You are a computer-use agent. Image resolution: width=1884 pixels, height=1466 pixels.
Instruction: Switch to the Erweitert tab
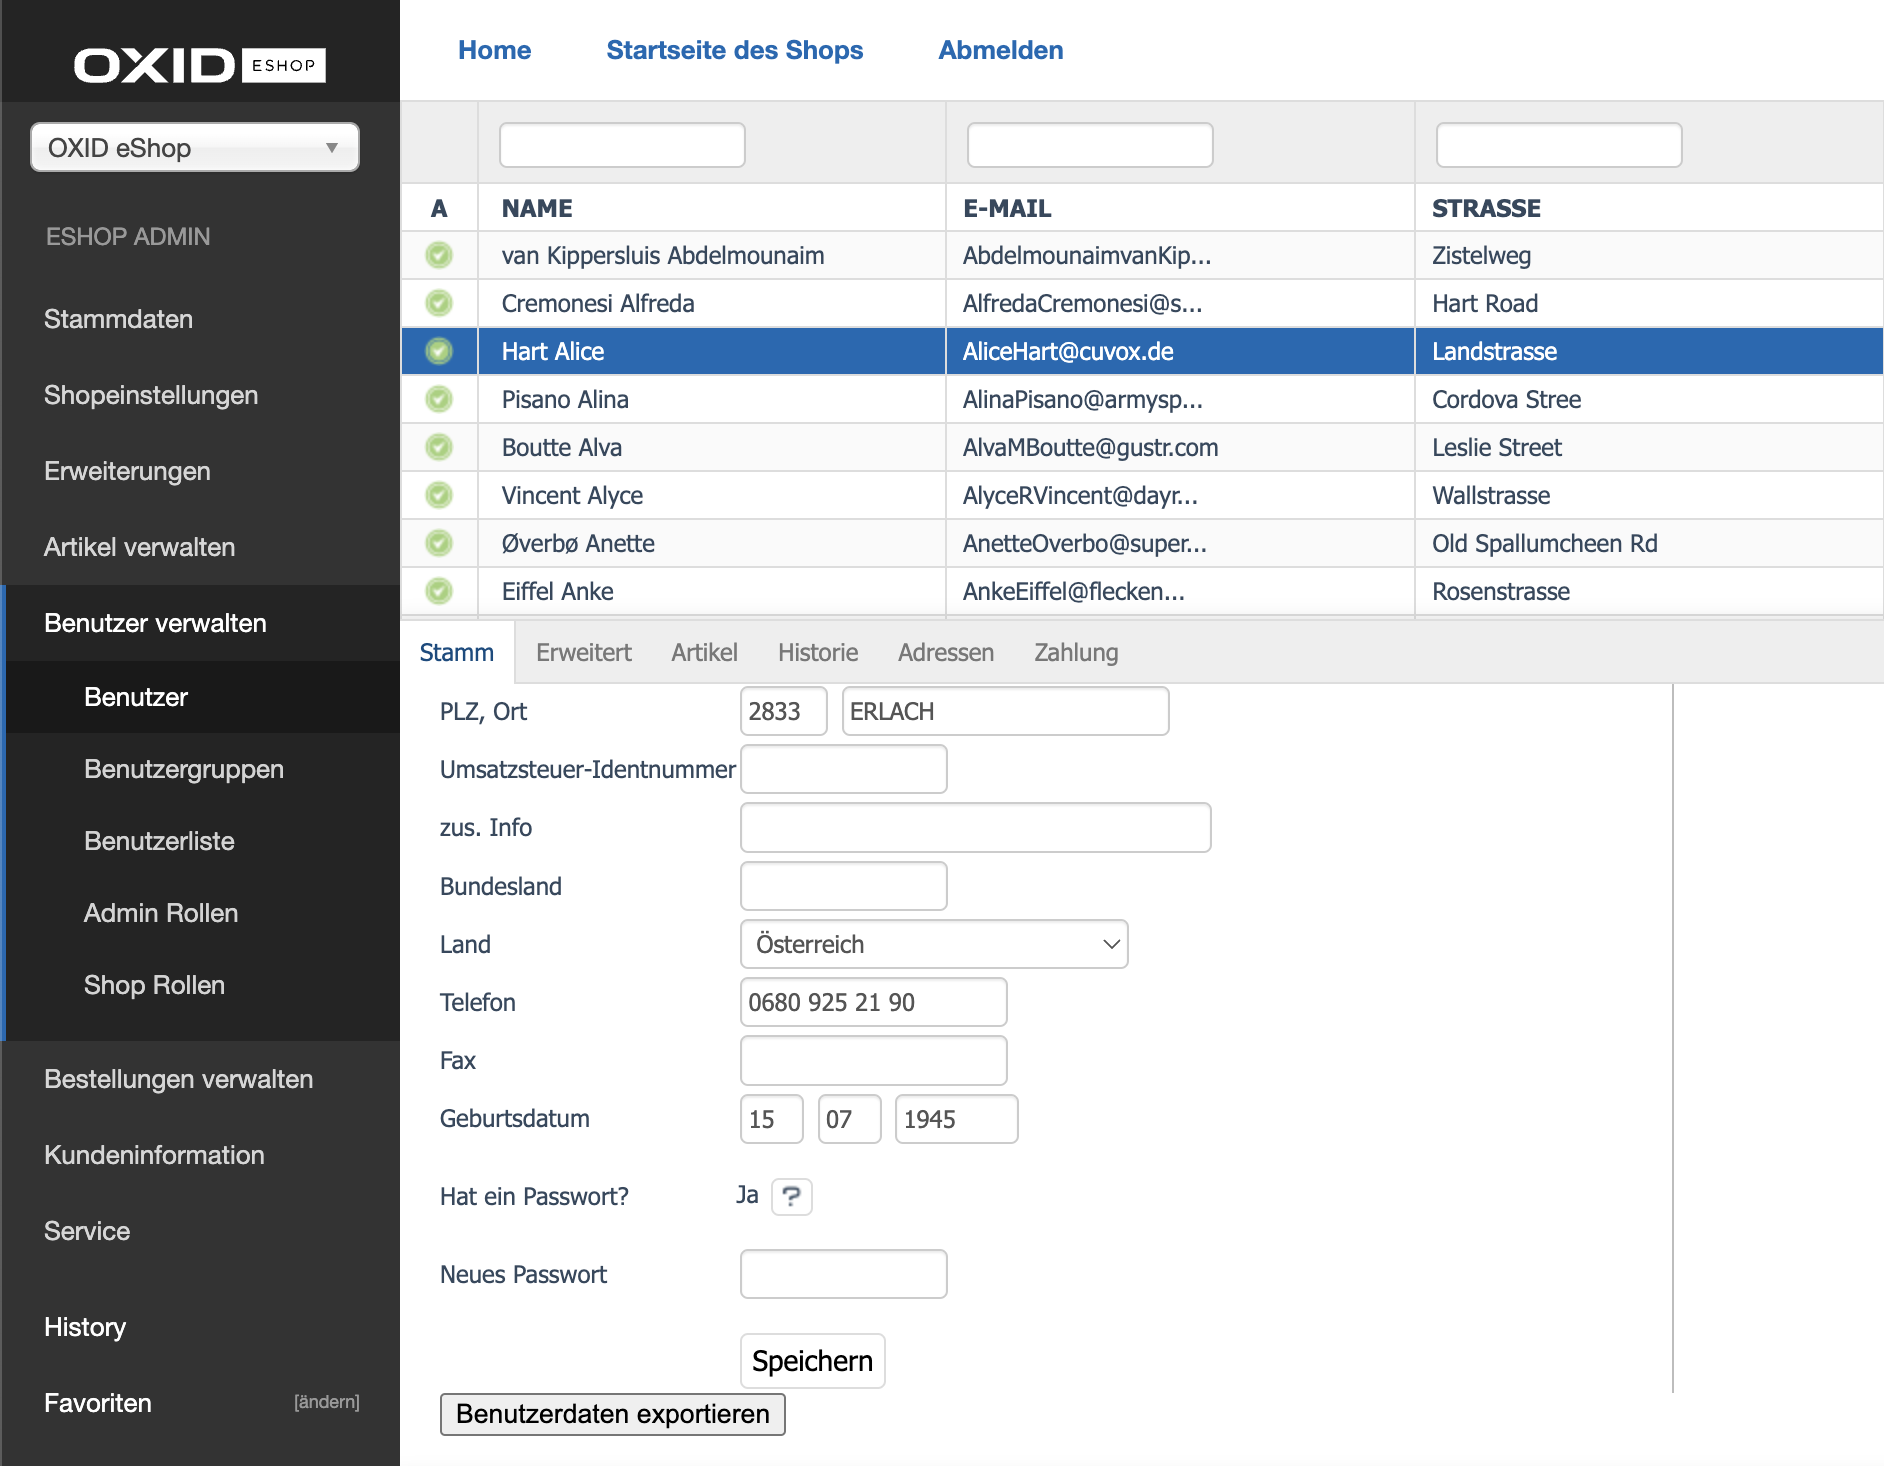(x=583, y=653)
